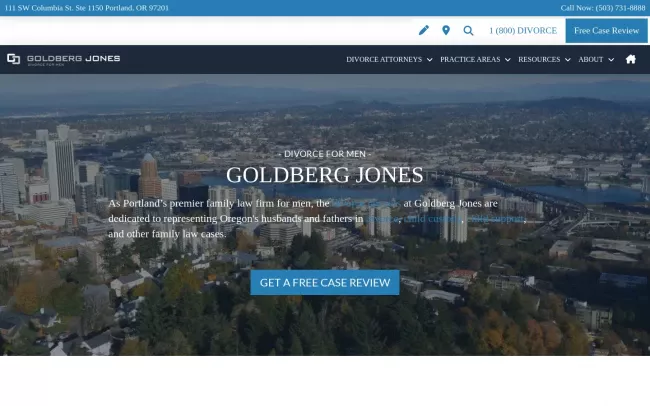Go to home via house icon
Viewport: 650px width, 406px height.
pyautogui.click(x=631, y=59)
